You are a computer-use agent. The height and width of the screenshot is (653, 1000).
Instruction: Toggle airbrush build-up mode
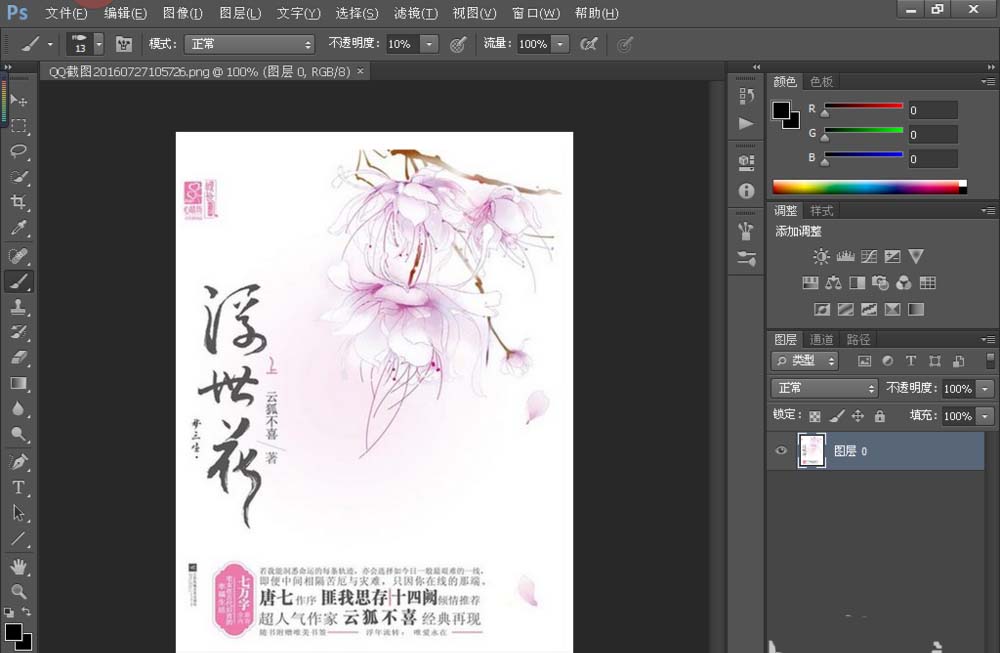(589, 44)
